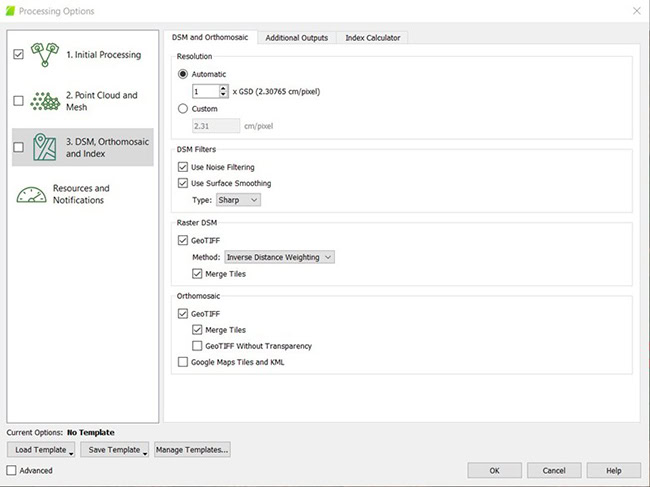This screenshot has width=650, height=487.
Task: Uncheck the Initial Processing checkbox
Action: [18, 54]
